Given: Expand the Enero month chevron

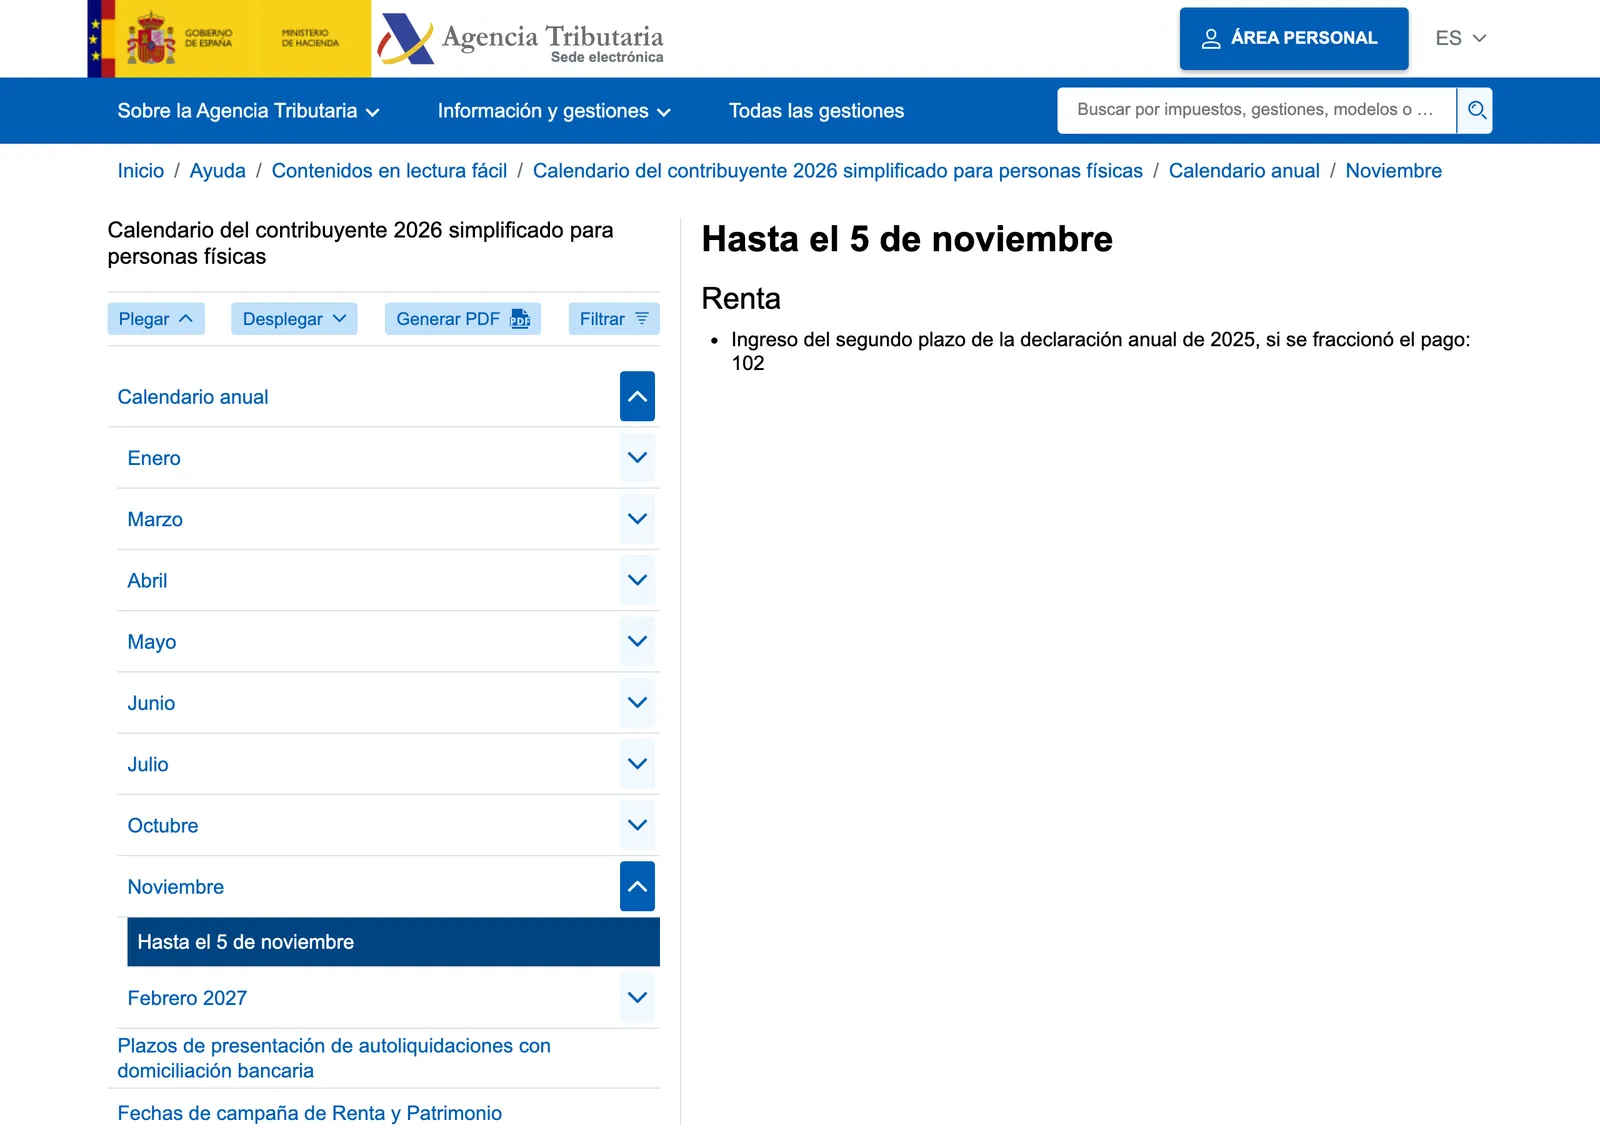Looking at the screenshot, I should pyautogui.click(x=637, y=458).
